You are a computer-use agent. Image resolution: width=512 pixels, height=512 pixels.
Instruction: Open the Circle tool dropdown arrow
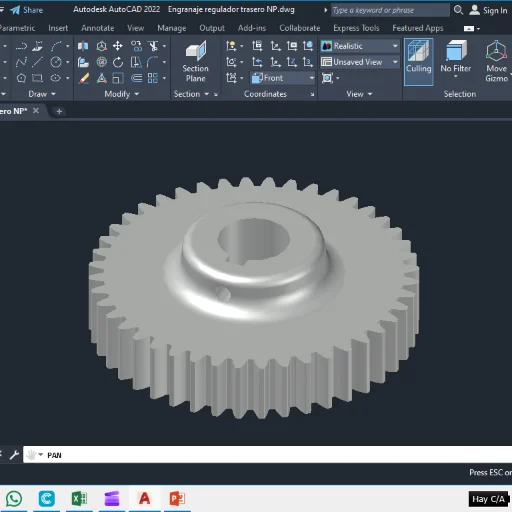click(x=68, y=62)
